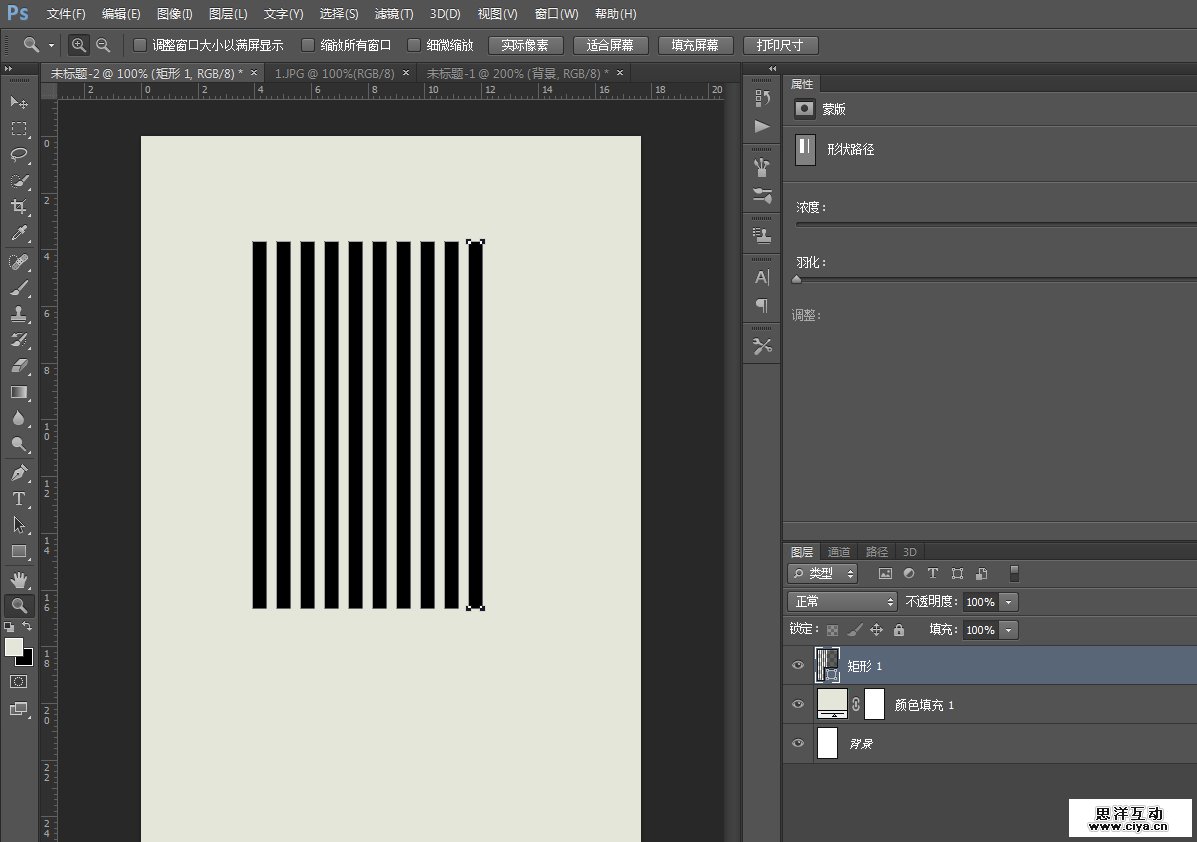
Task: Select the Gradient tool
Action: (x=19, y=392)
